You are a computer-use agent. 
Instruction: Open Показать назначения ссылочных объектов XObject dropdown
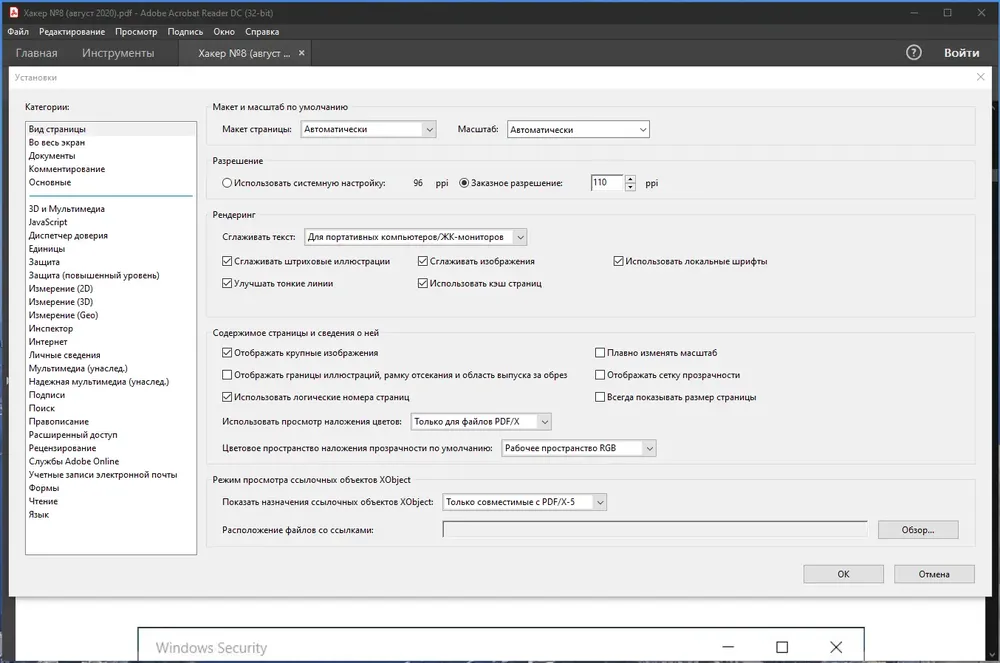click(x=524, y=502)
